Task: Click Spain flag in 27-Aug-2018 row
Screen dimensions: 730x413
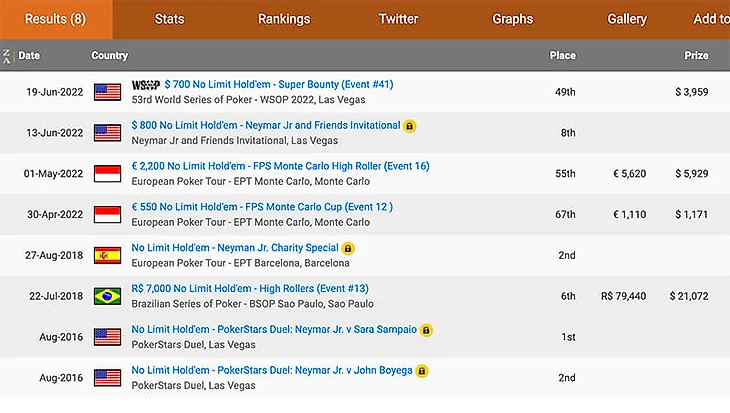Action: point(108,255)
